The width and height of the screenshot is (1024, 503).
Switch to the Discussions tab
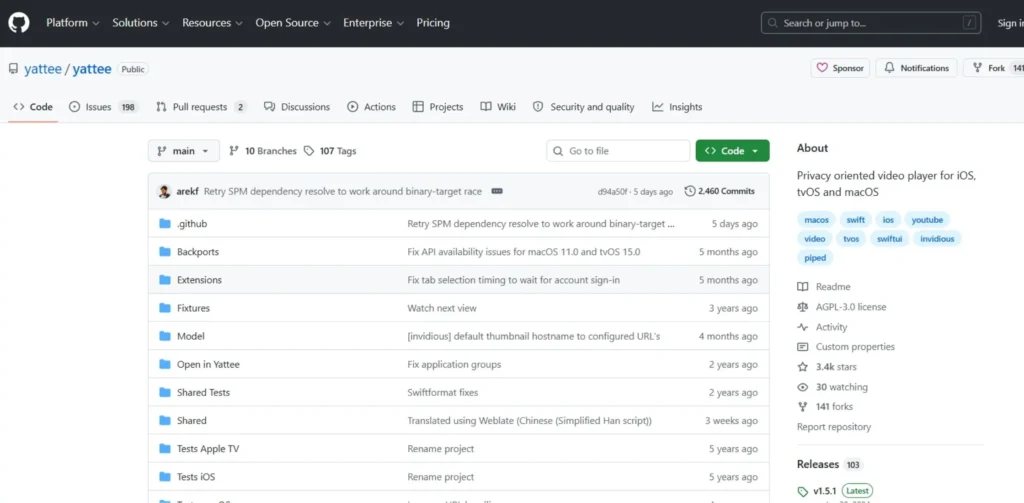(x=296, y=106)
